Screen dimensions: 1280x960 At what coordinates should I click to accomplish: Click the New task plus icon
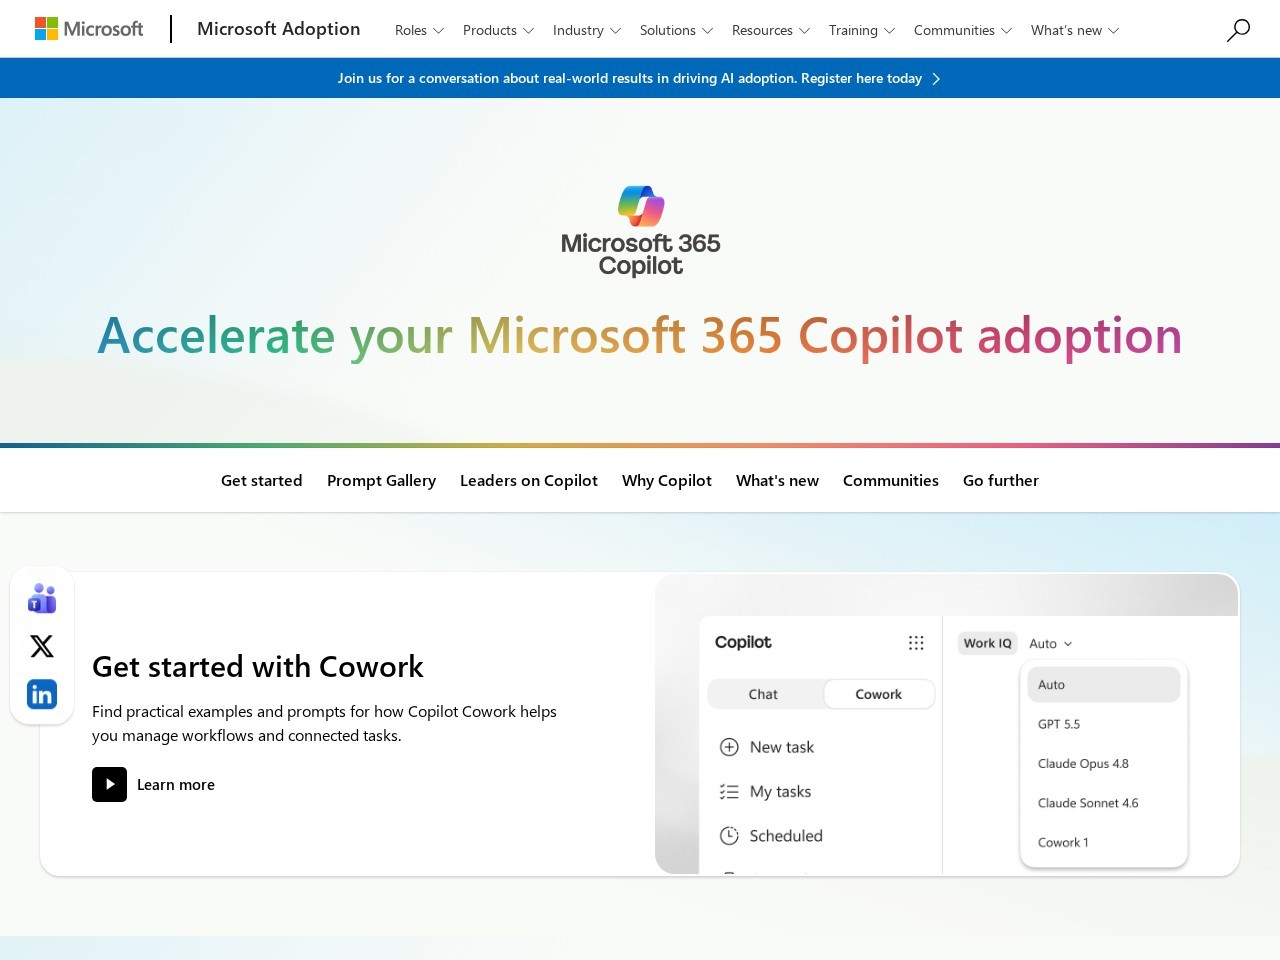coord(729,747)
